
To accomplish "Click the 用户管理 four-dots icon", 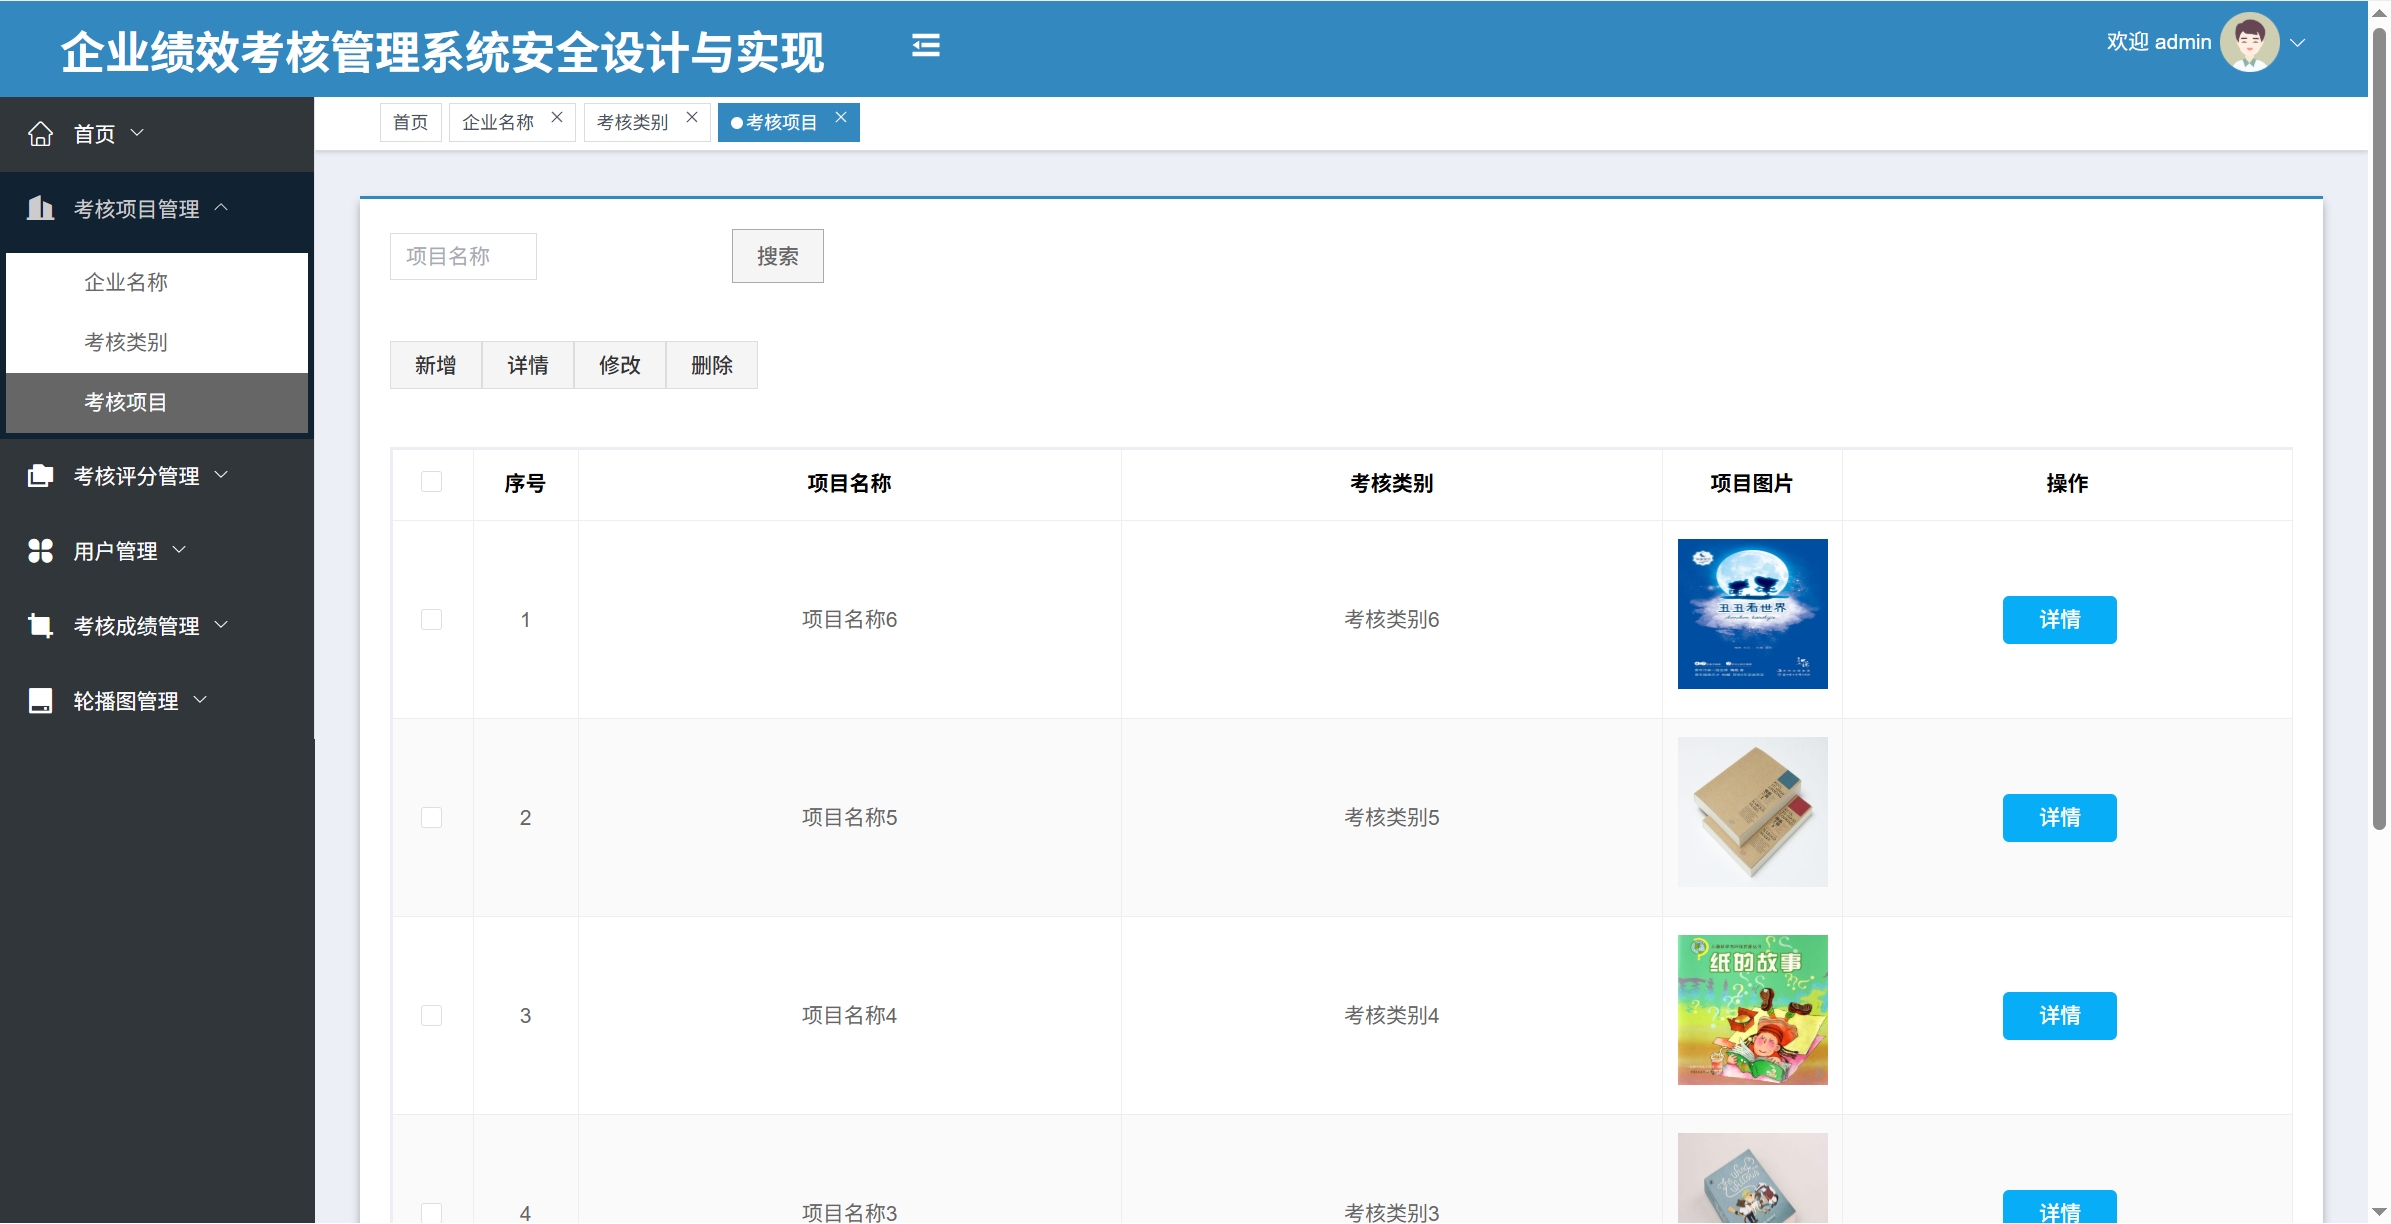I will pos(41,551).
